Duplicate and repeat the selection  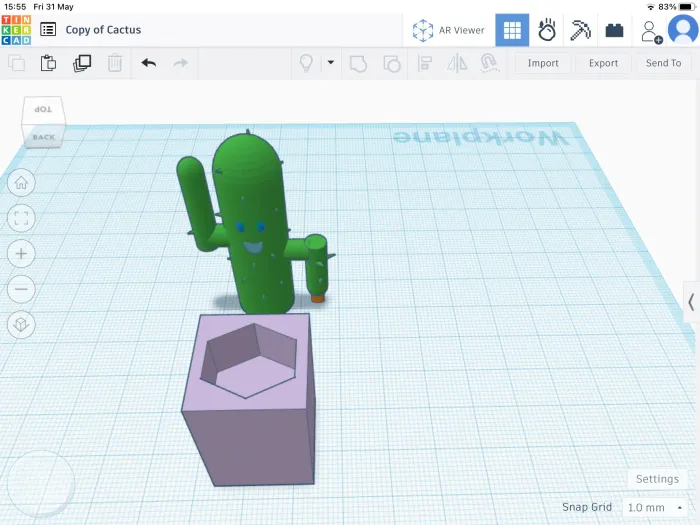point(82,63)
